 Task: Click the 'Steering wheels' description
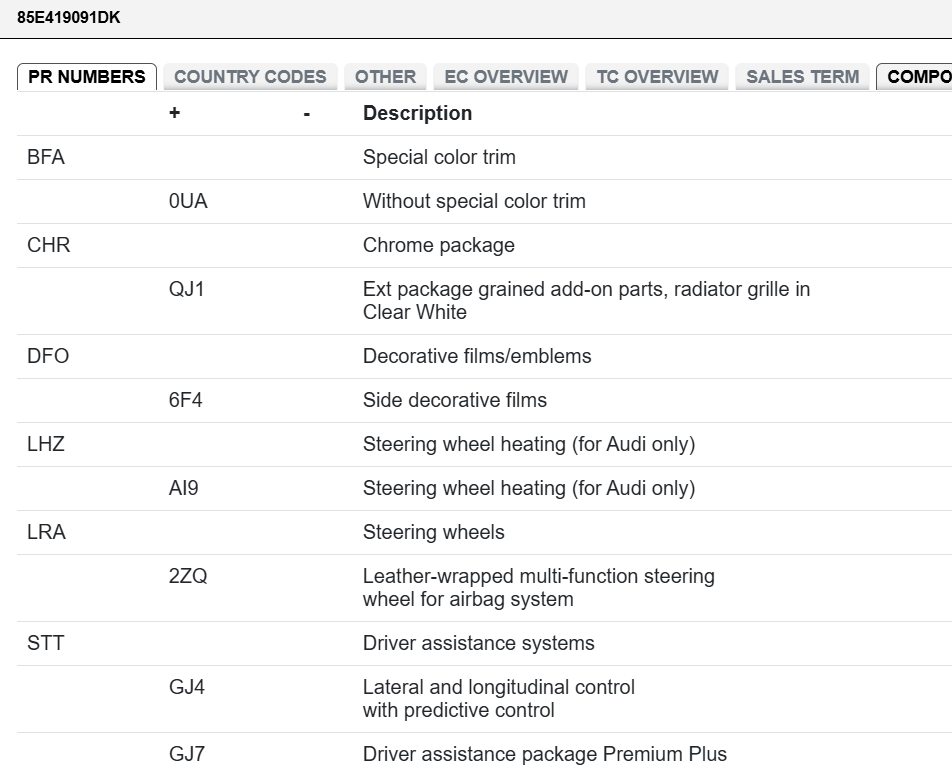point(434,532)
